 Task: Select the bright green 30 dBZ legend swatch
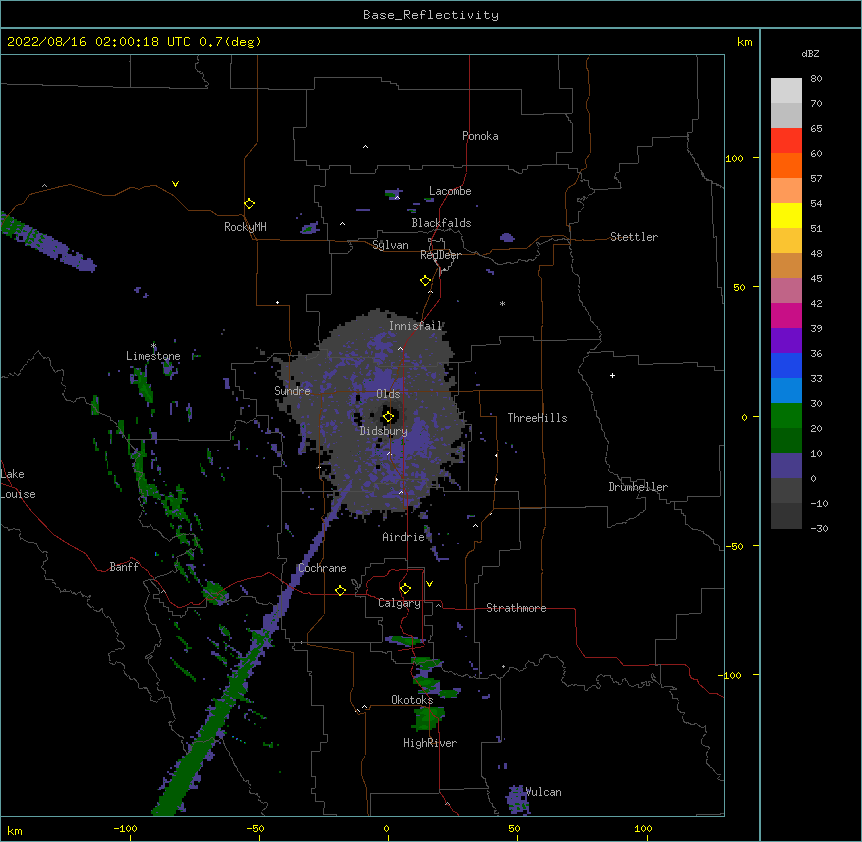tap(786, 416)
